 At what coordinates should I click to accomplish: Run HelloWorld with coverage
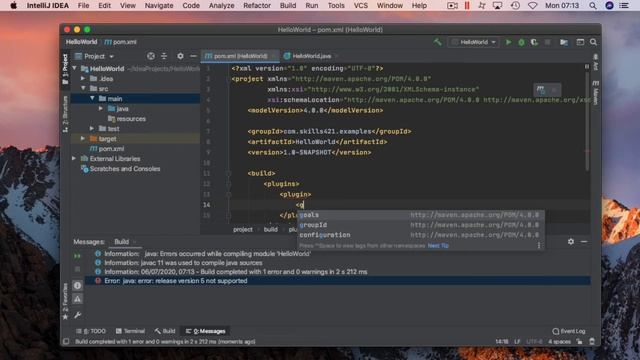534,42
